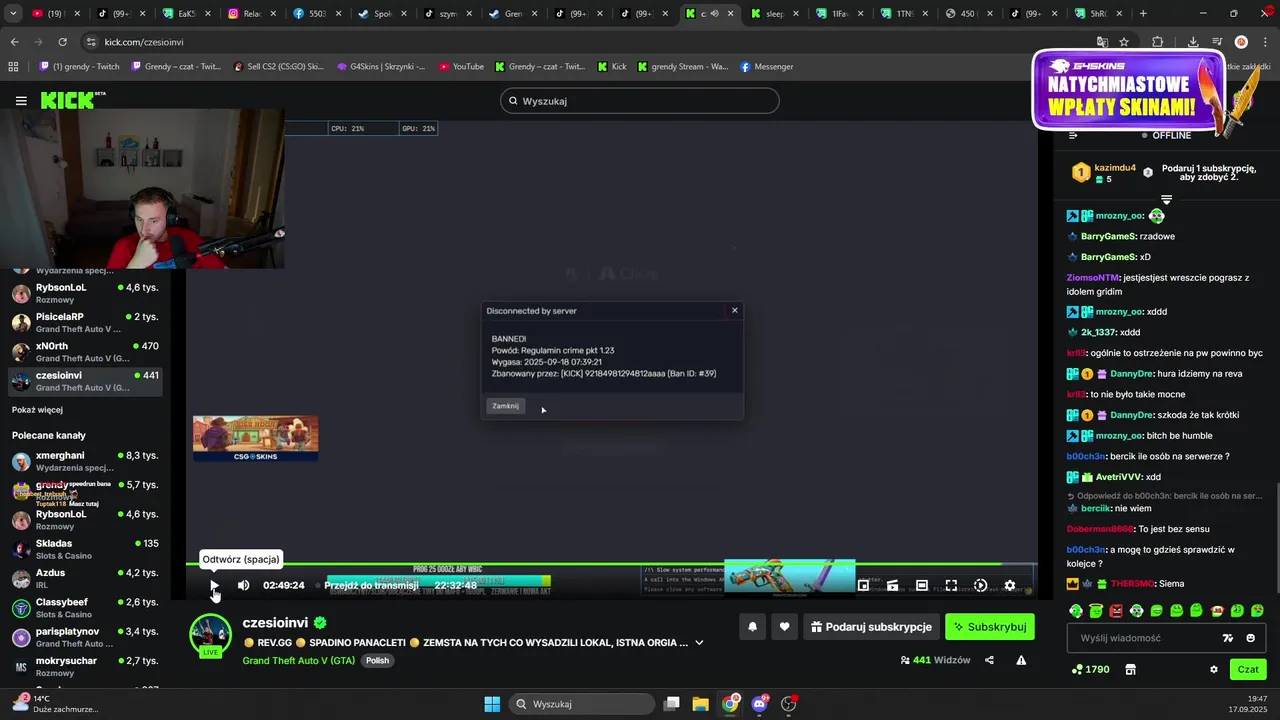Click the 1790 channel points balance
The image size is (1280, 720).
1090,669
